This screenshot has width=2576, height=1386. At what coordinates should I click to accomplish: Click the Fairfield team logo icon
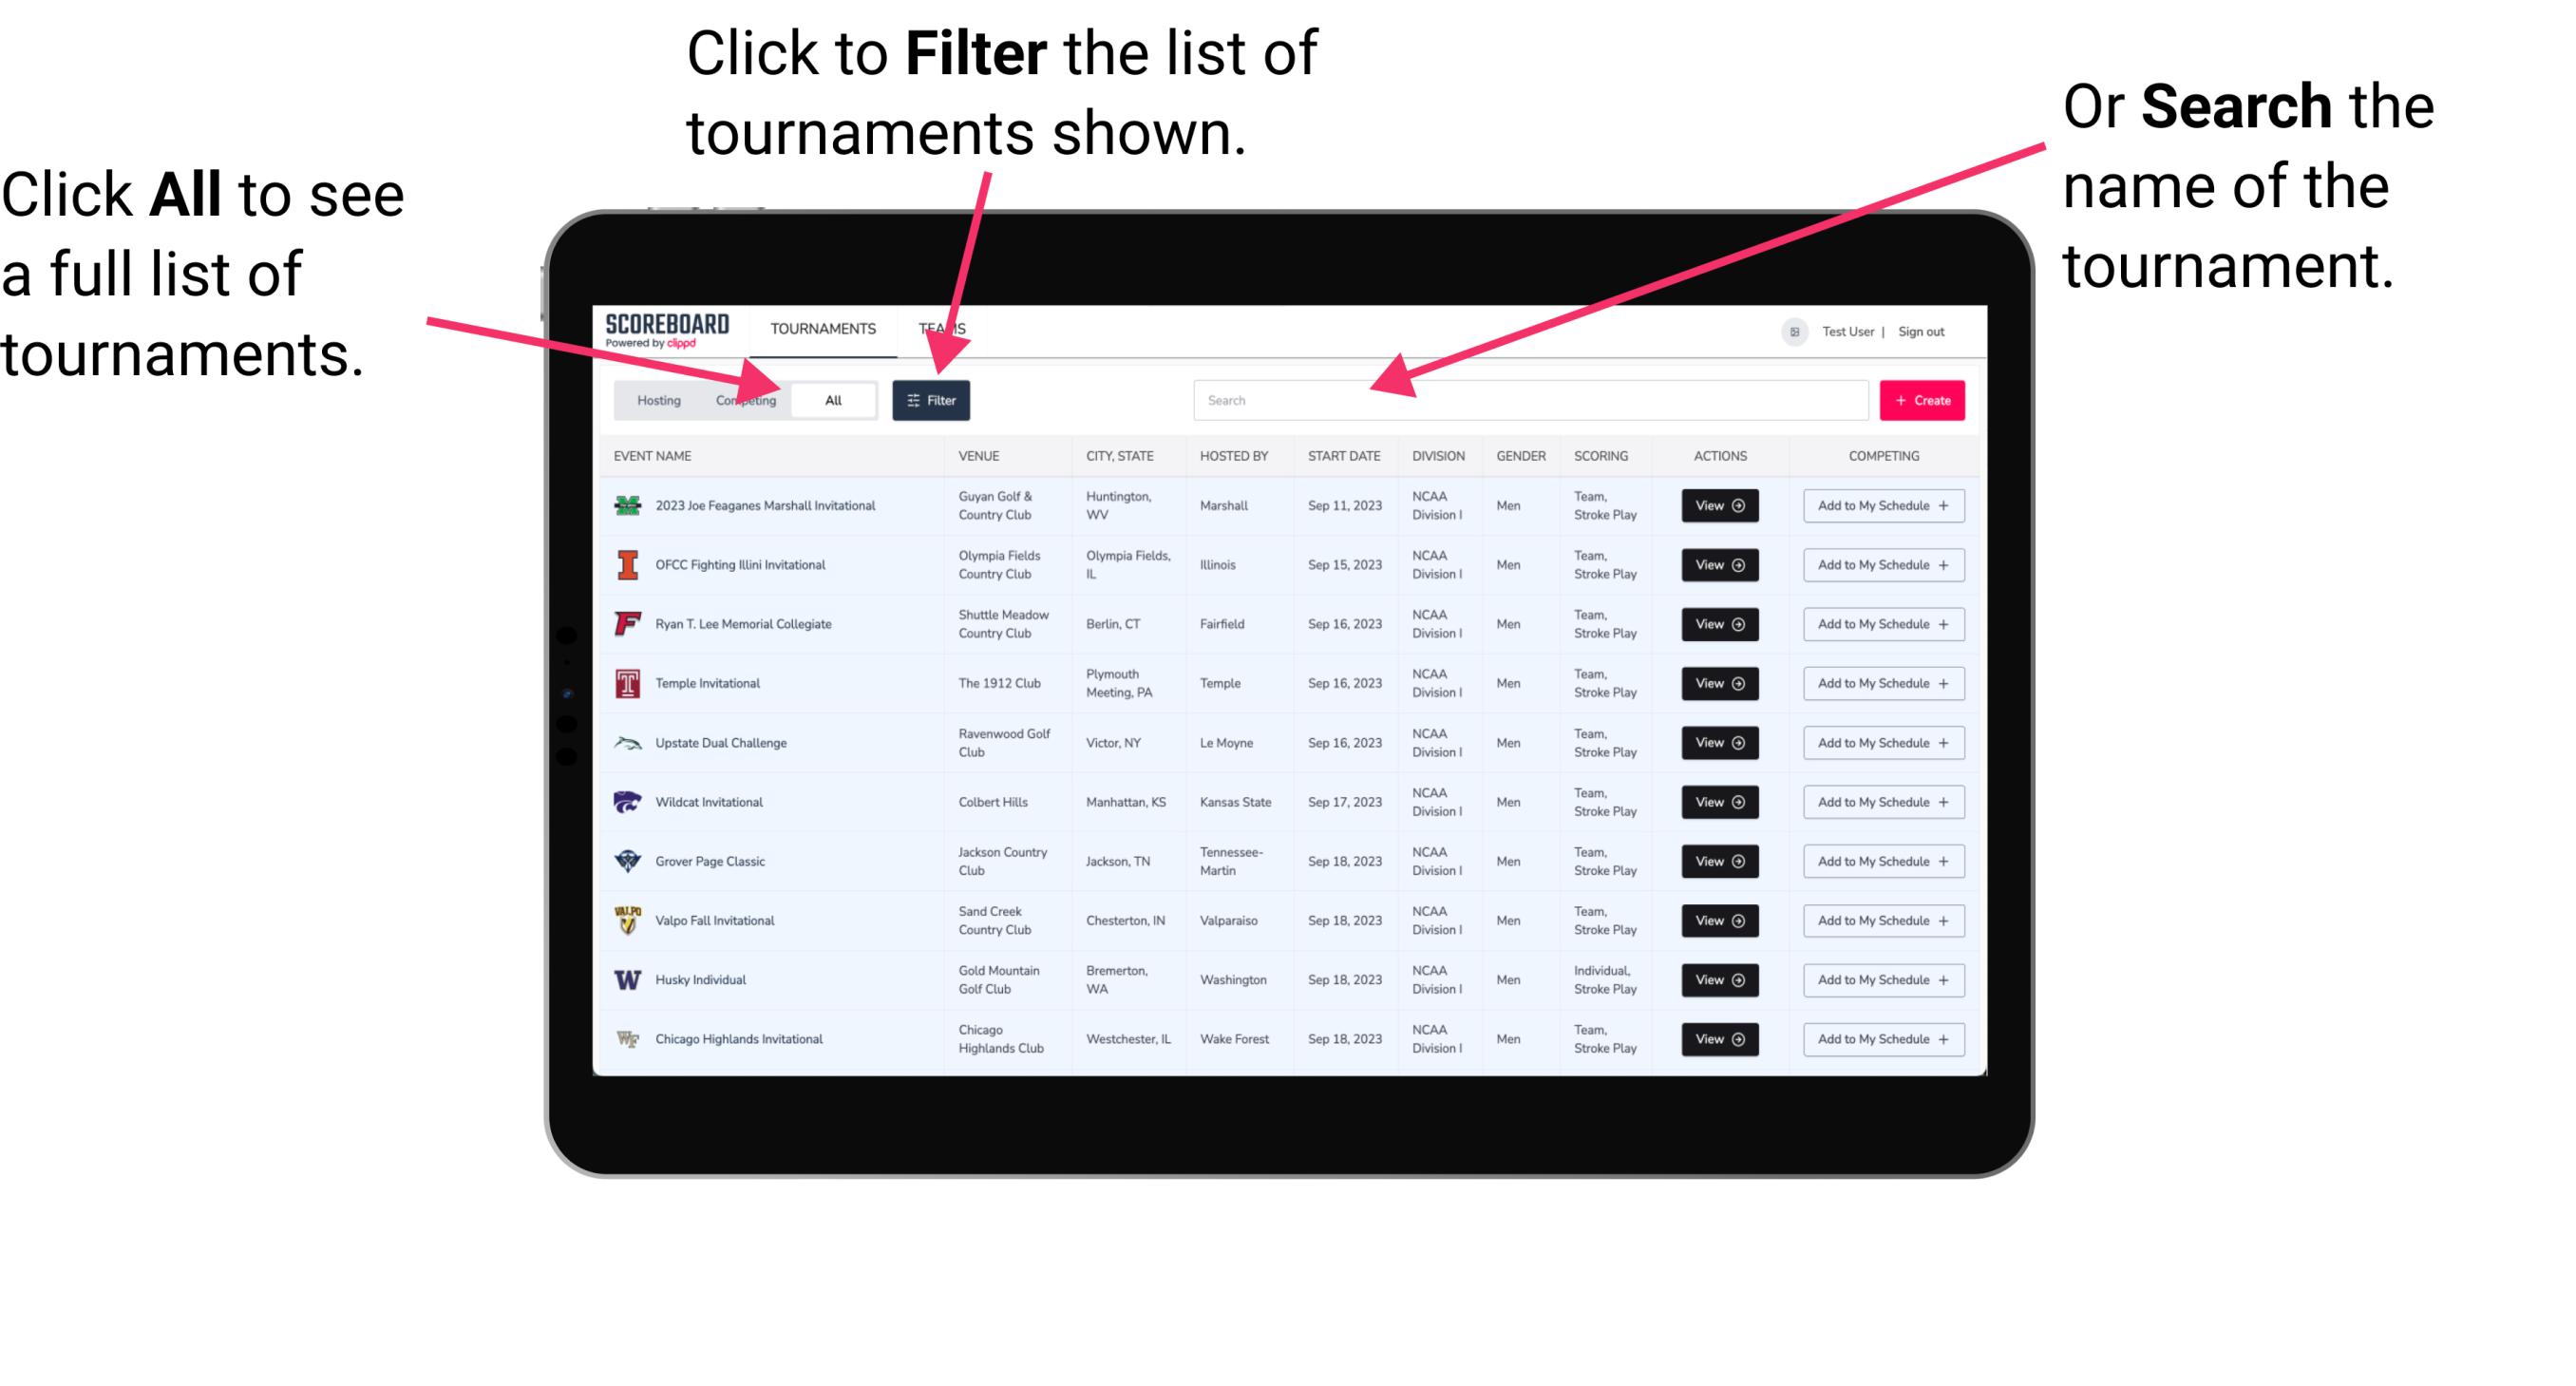point(630,625)
